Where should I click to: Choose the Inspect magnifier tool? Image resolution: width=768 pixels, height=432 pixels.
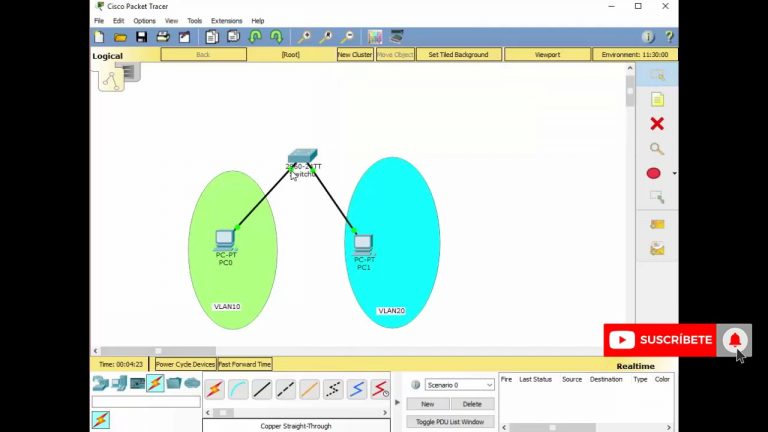(657, 148)
